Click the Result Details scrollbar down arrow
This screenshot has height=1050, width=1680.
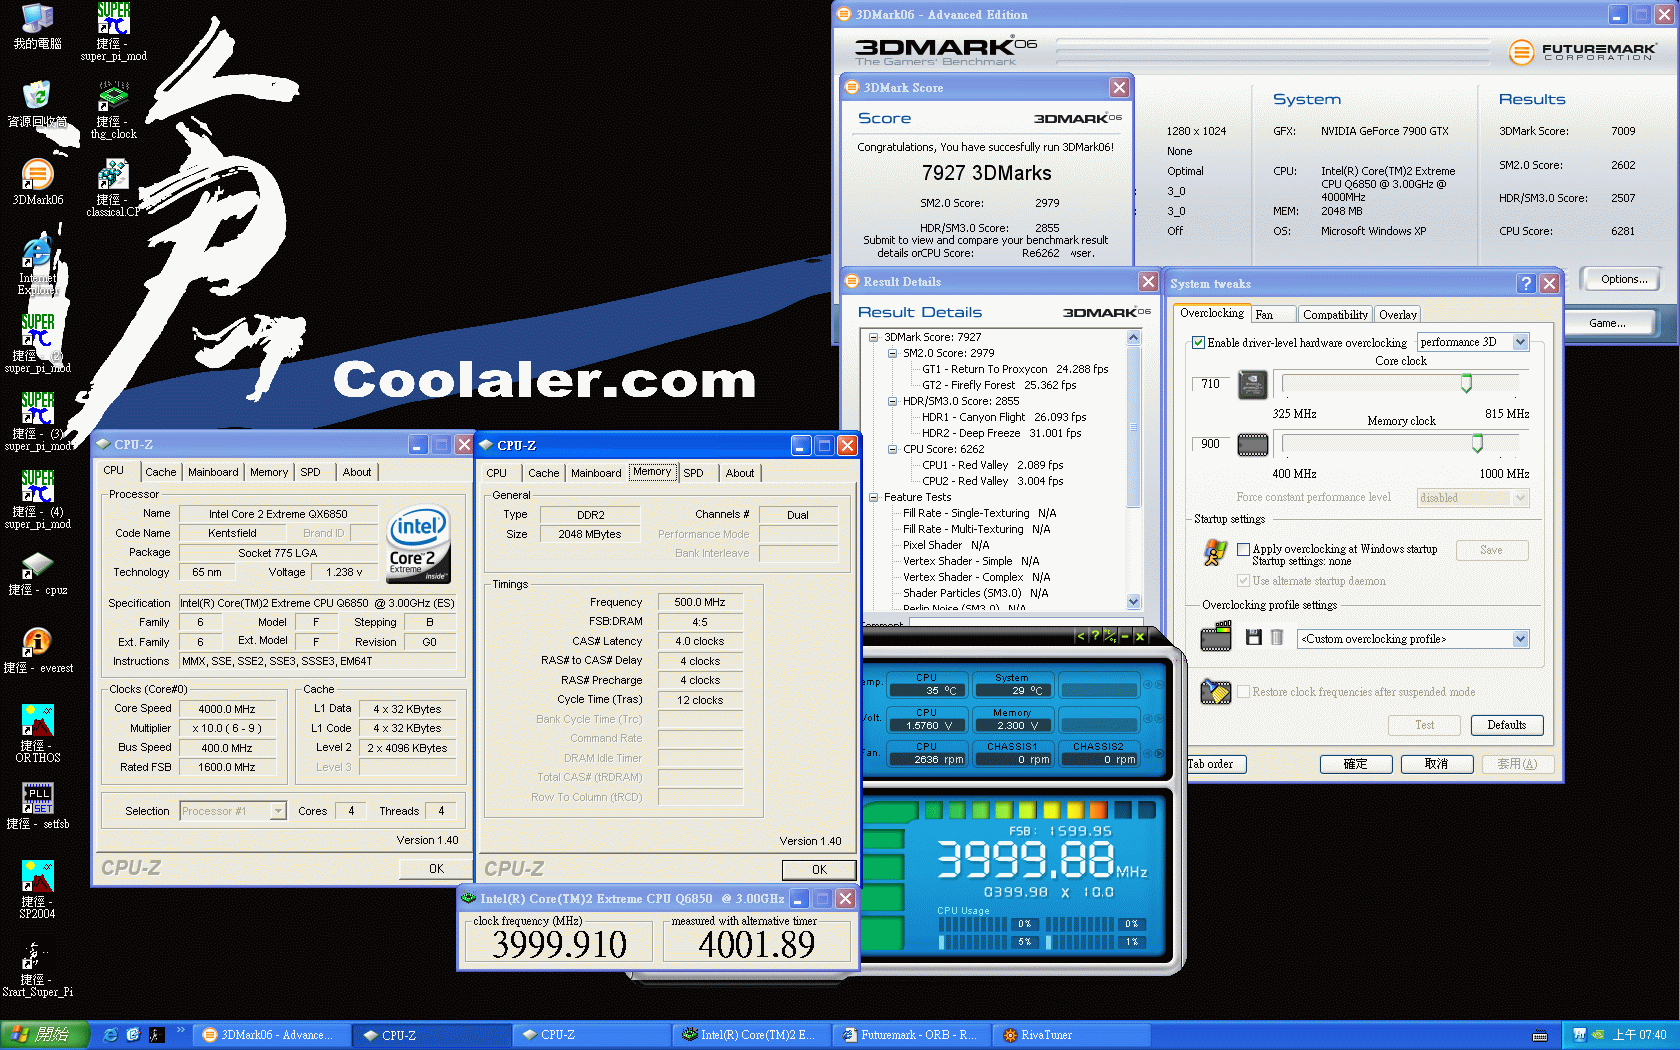pyautogui.click(x=1133, y=601)
